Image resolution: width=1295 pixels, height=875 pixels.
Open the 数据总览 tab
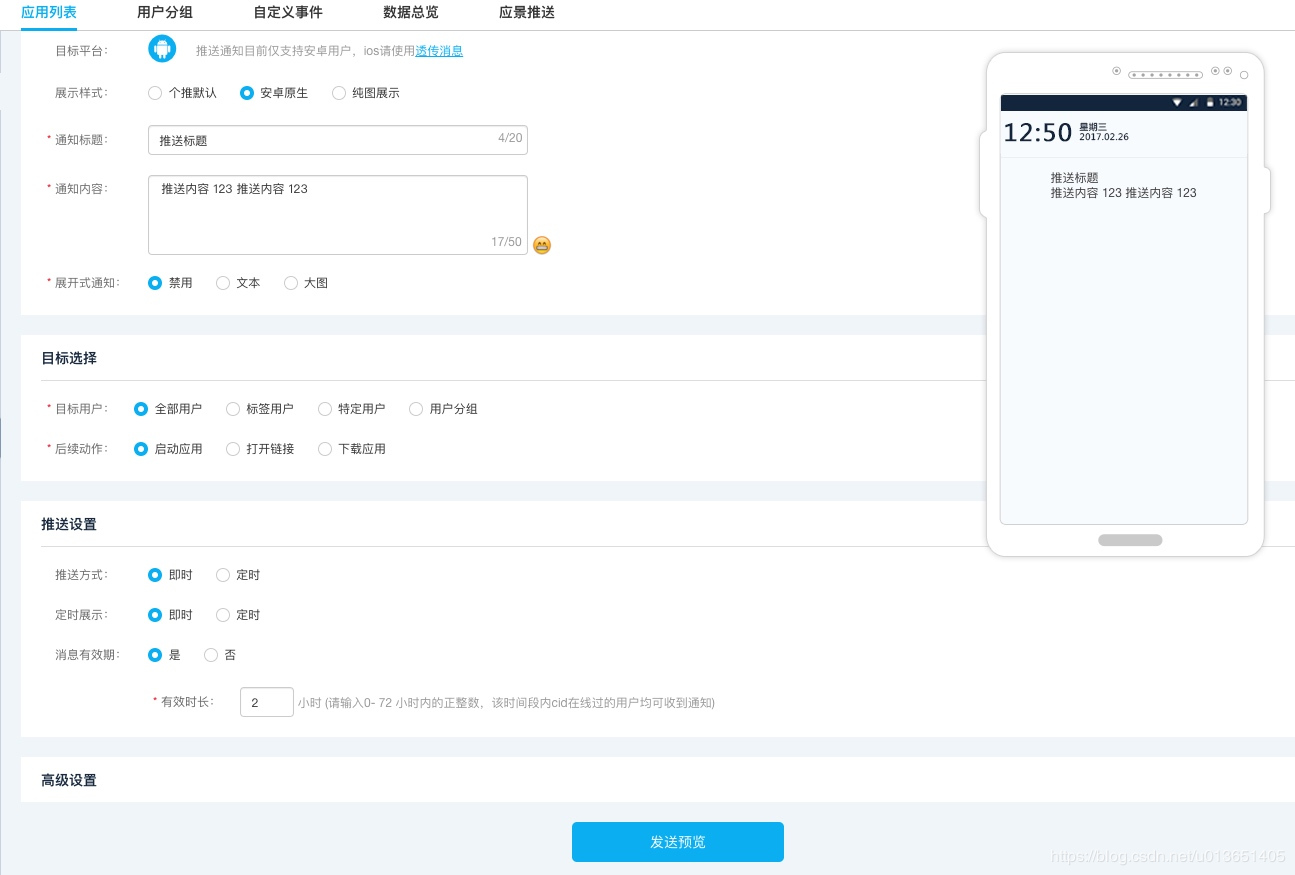click(x=410, y=13)
